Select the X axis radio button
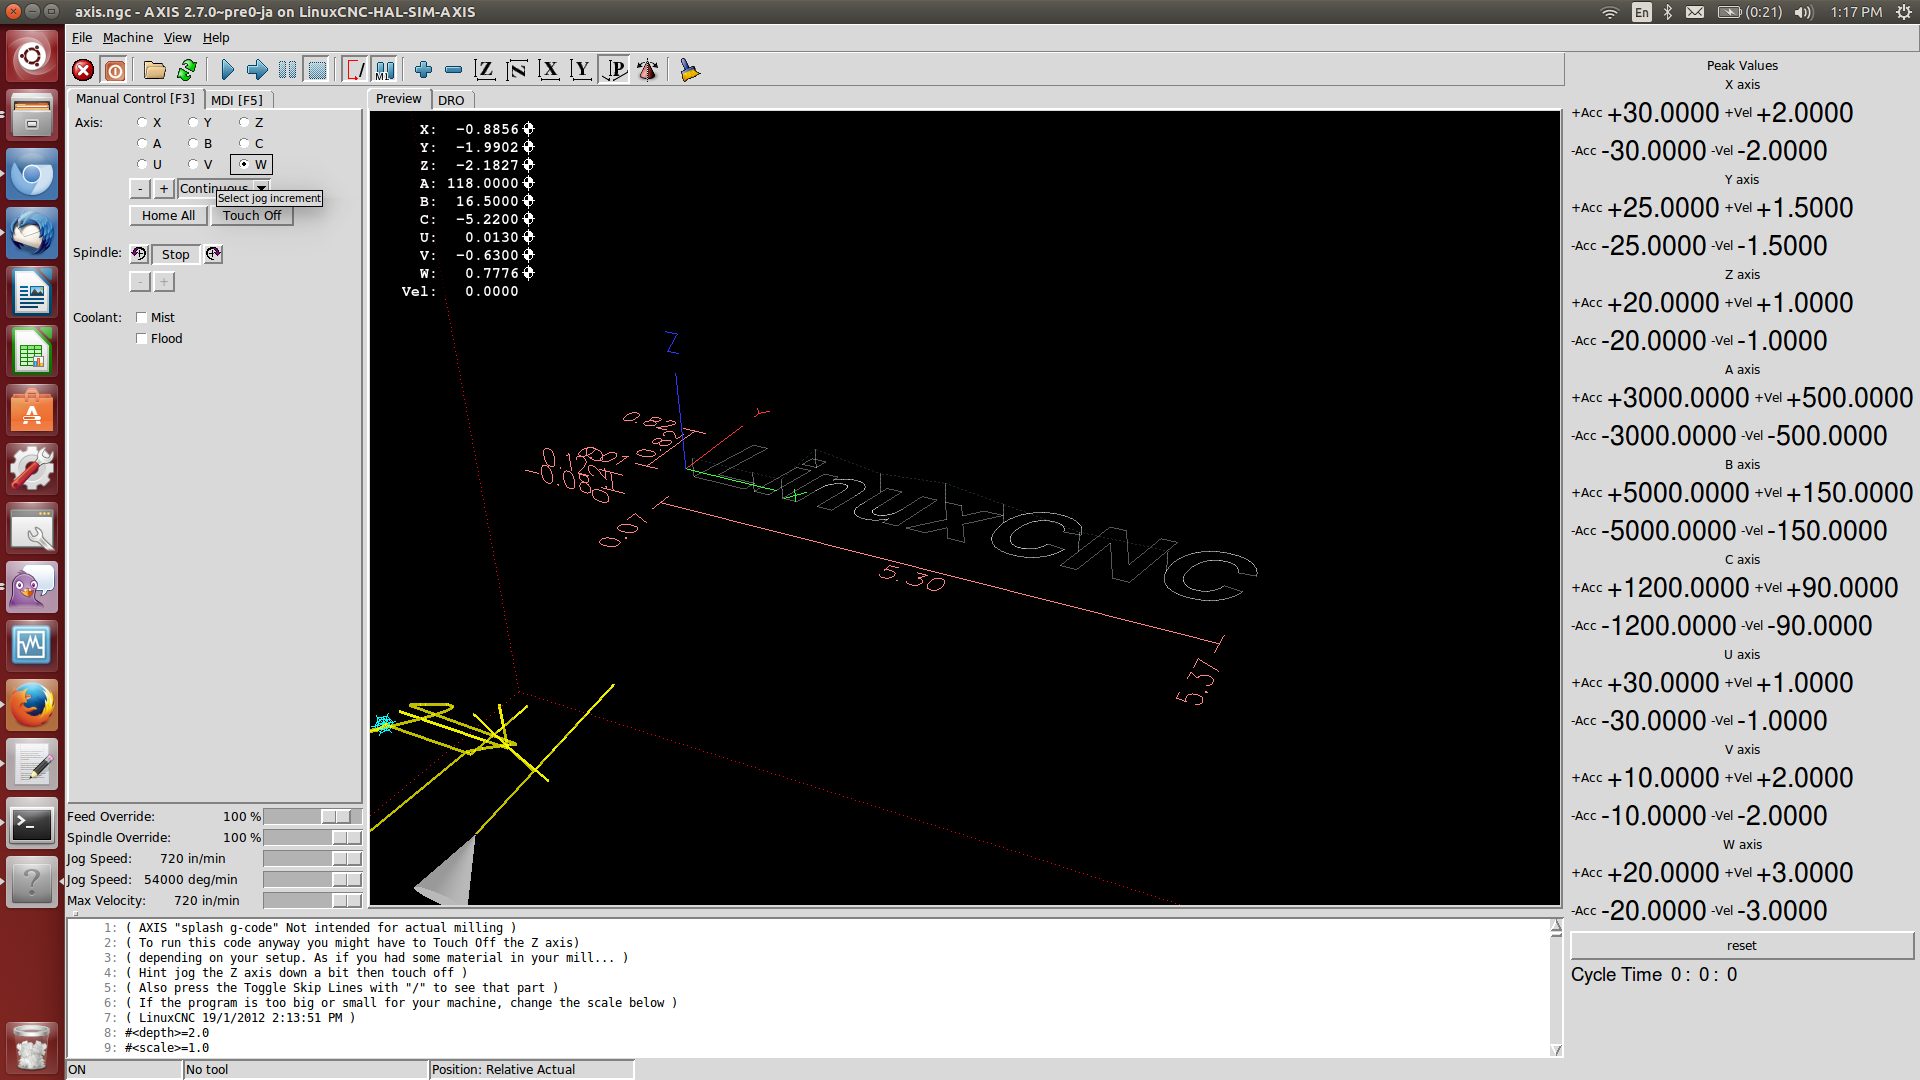 pyautogui.click(x=142, y=122)
